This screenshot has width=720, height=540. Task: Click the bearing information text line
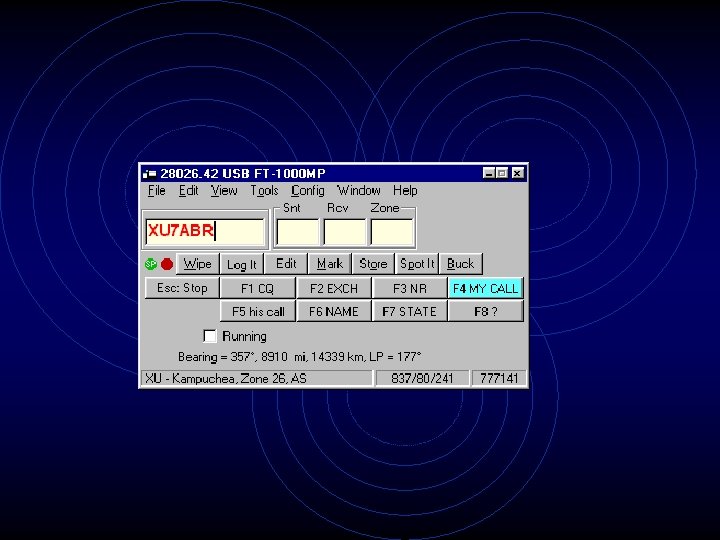click(299, 357)
